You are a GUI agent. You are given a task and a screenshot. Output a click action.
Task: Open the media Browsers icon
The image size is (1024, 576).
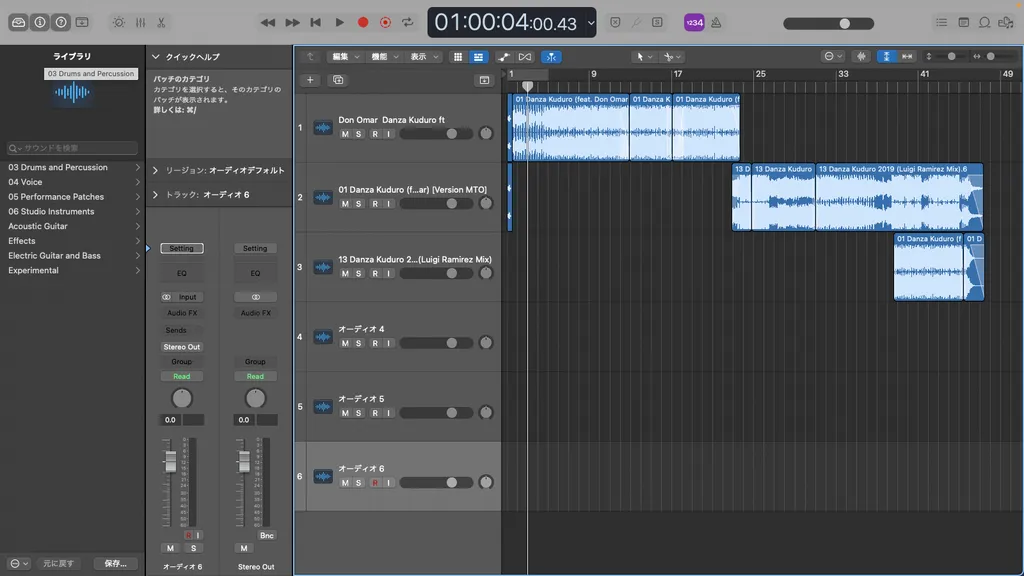1006,22
